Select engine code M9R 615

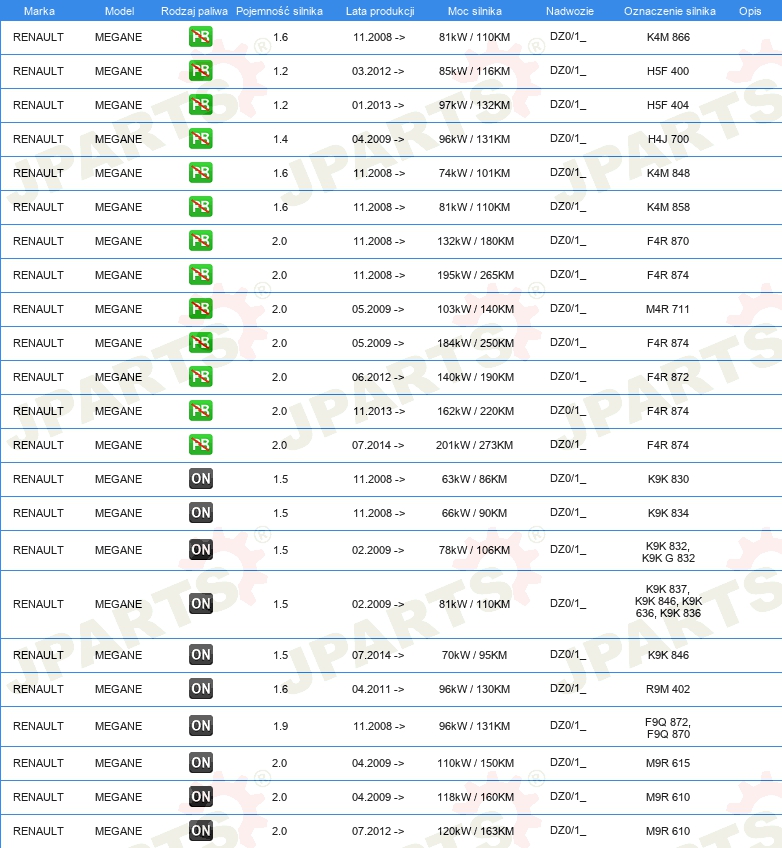(x=668, y=763)
